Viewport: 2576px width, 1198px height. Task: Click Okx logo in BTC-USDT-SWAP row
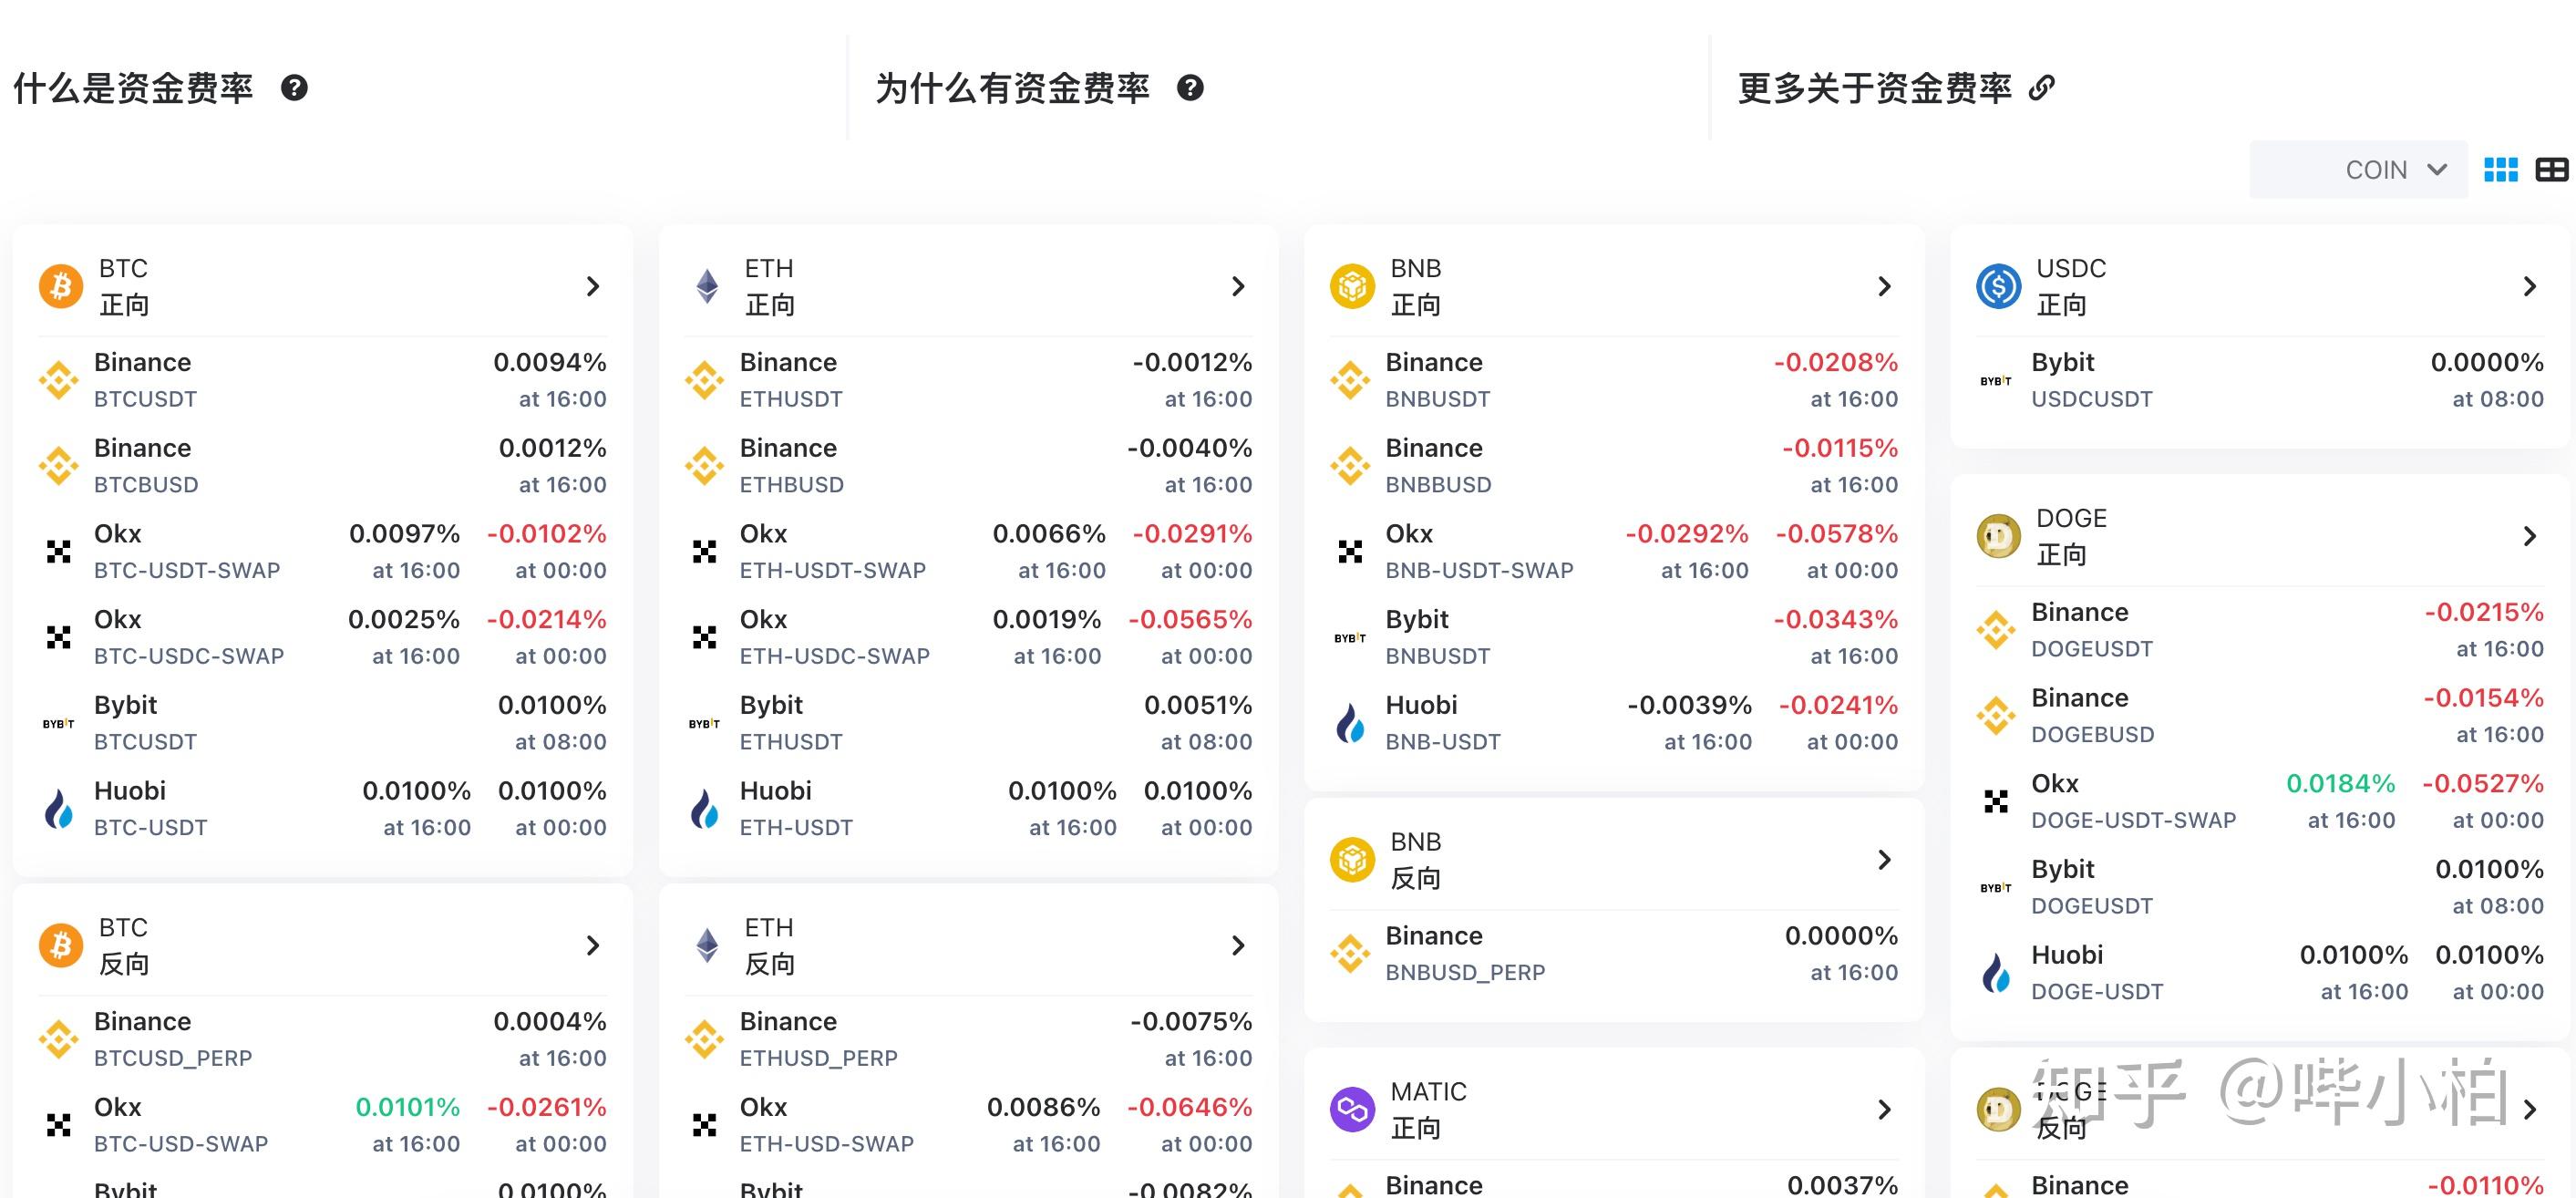pos(58,551)
